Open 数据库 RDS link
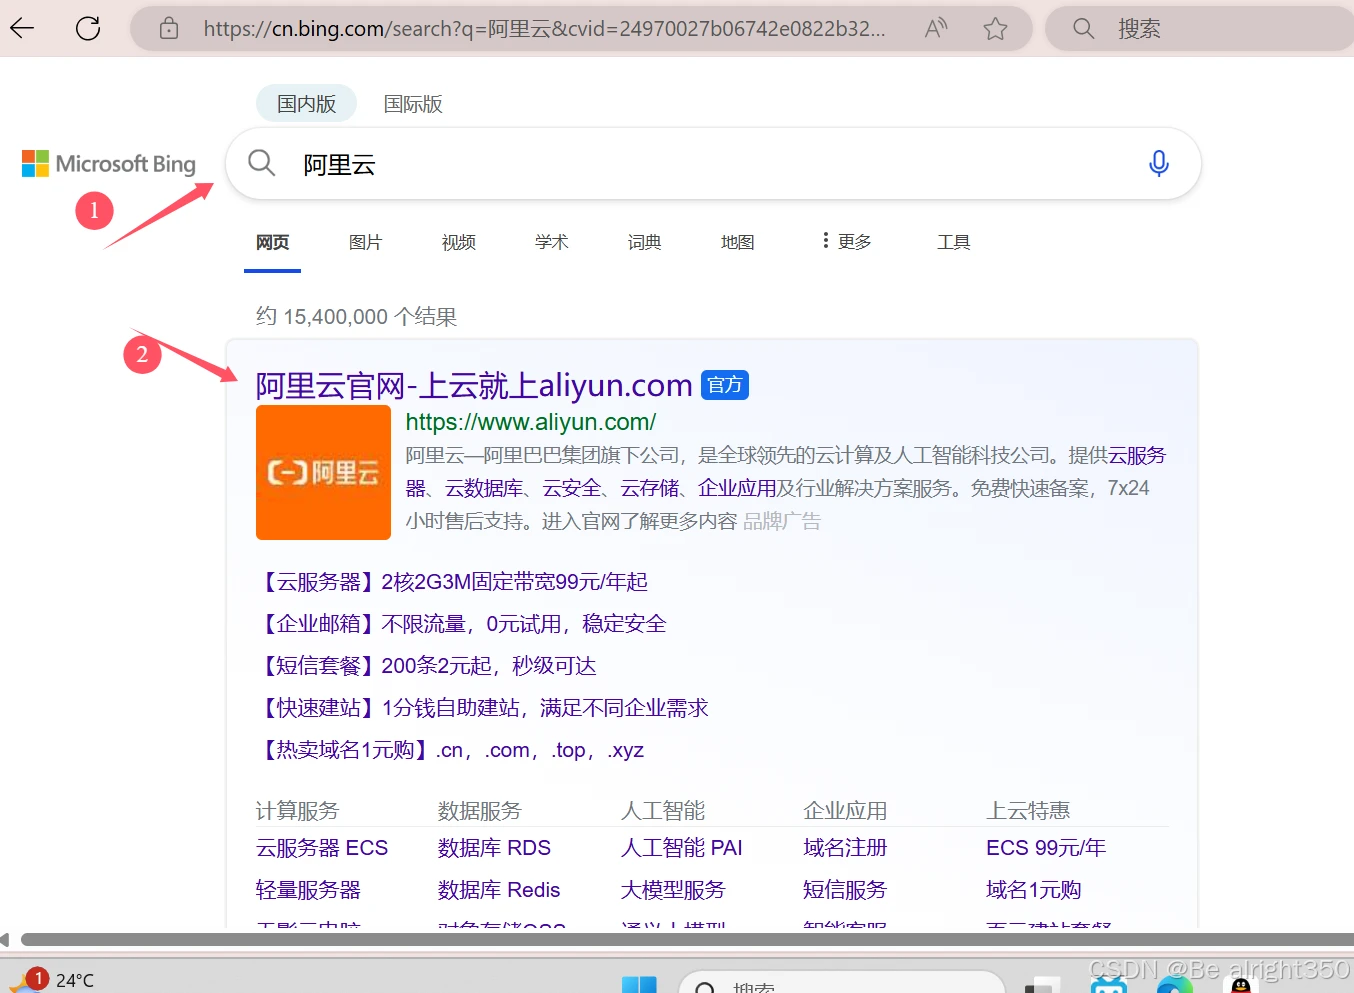The height and width of the screenshot is (993, 1354). click(494, 848)
